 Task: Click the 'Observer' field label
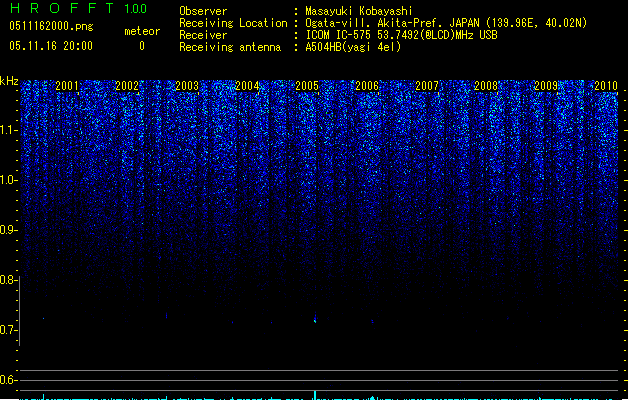point(203,11)
